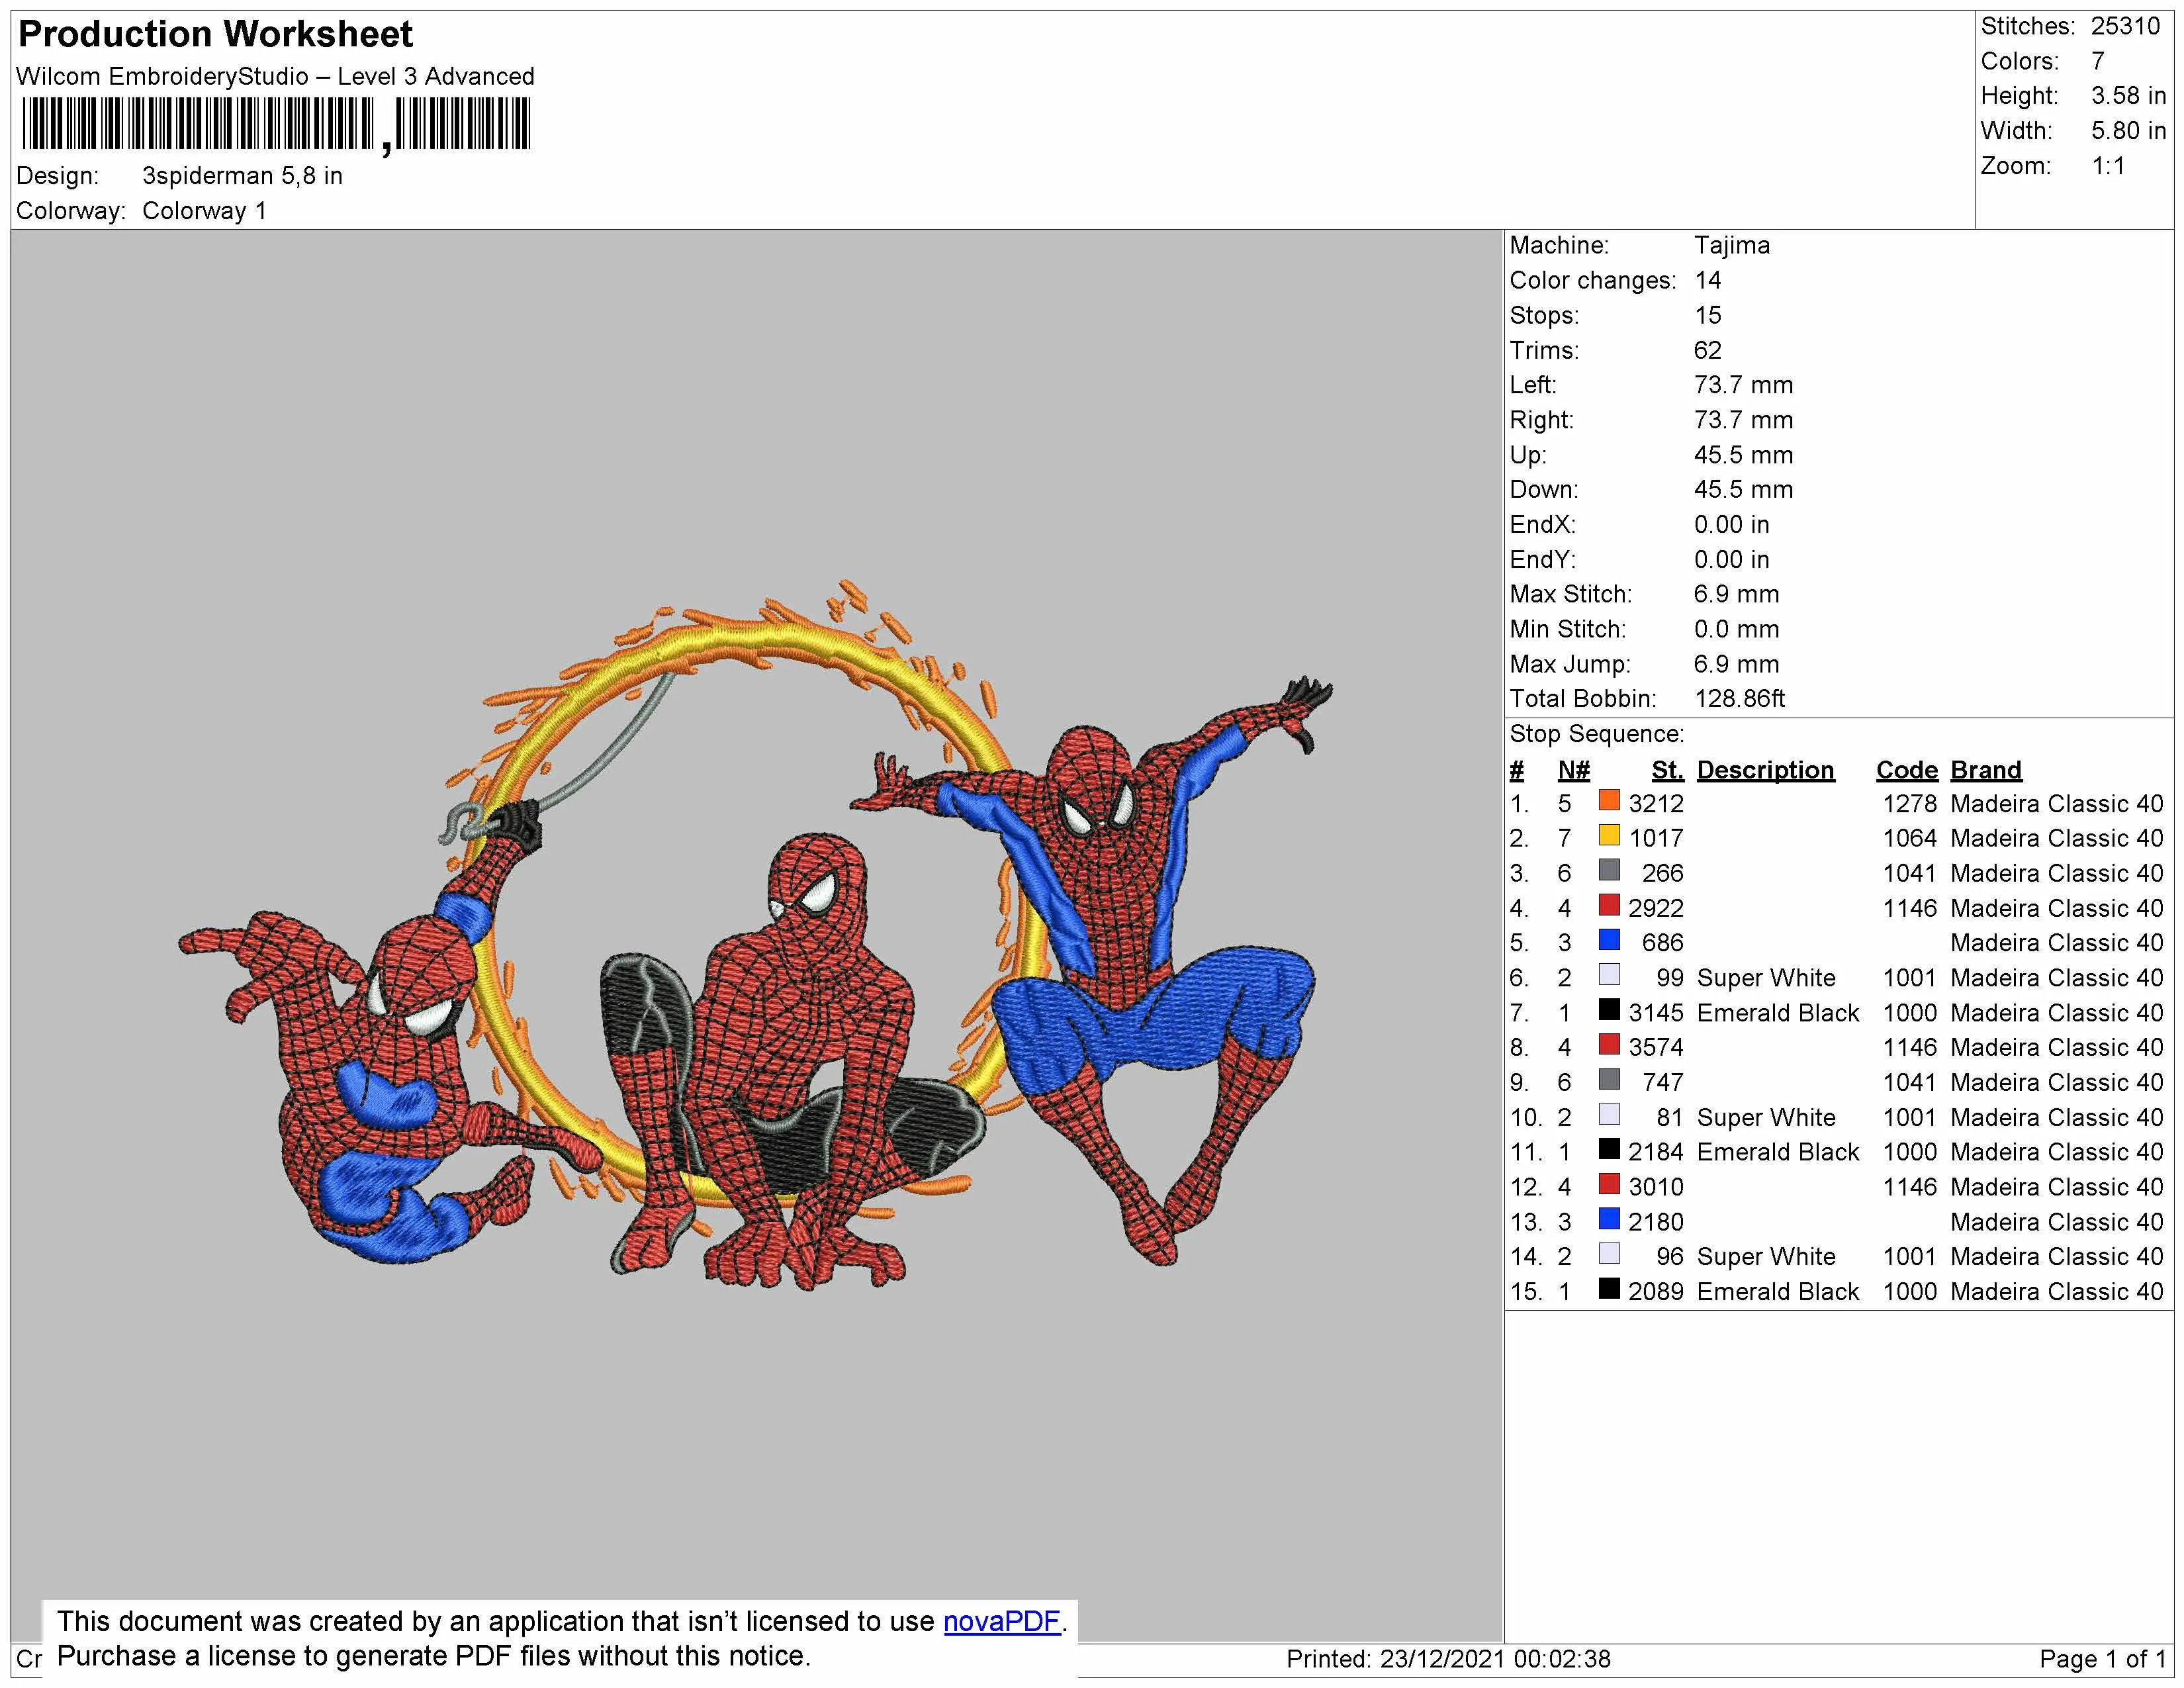Image resolution: width=2184 pixels, height=1688 pixels.
Task: Click the Zoom value 1:1
Action: pos(2108,166)
